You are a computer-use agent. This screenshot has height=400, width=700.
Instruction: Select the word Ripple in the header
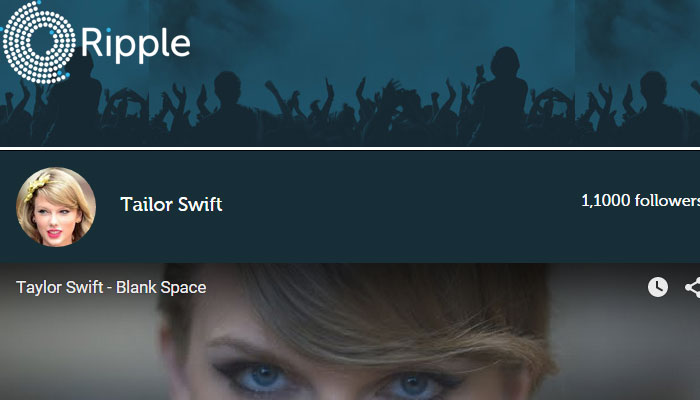(136, 44)
